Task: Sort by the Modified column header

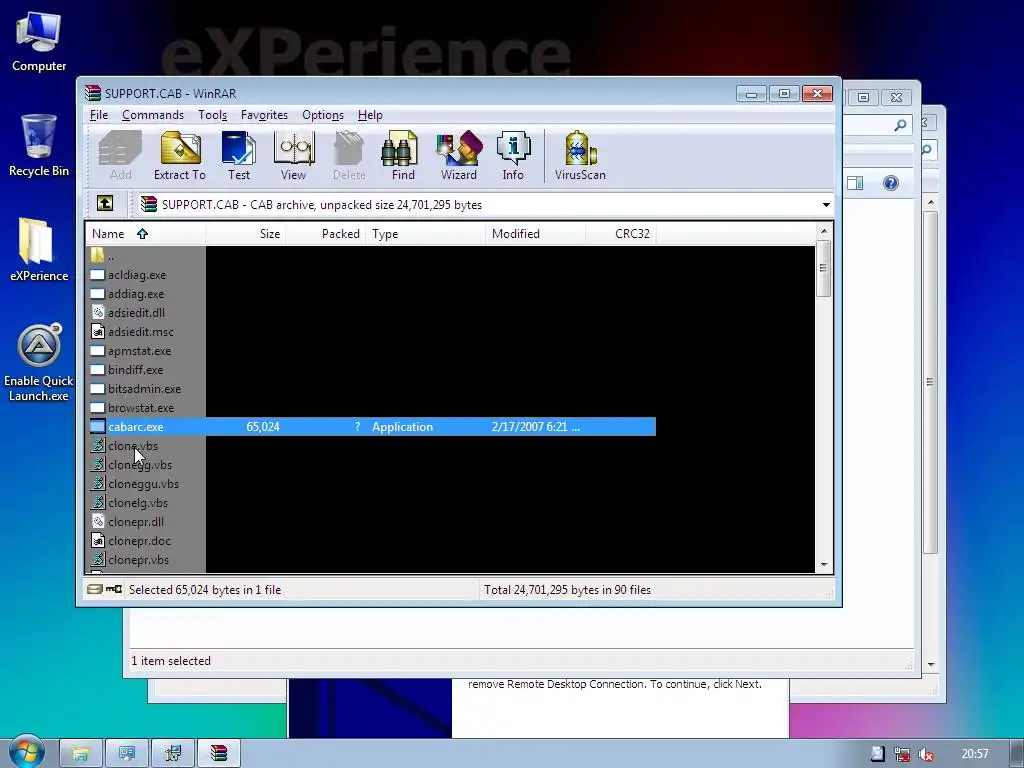Action: pyautogui.click(x=536, y=234)
